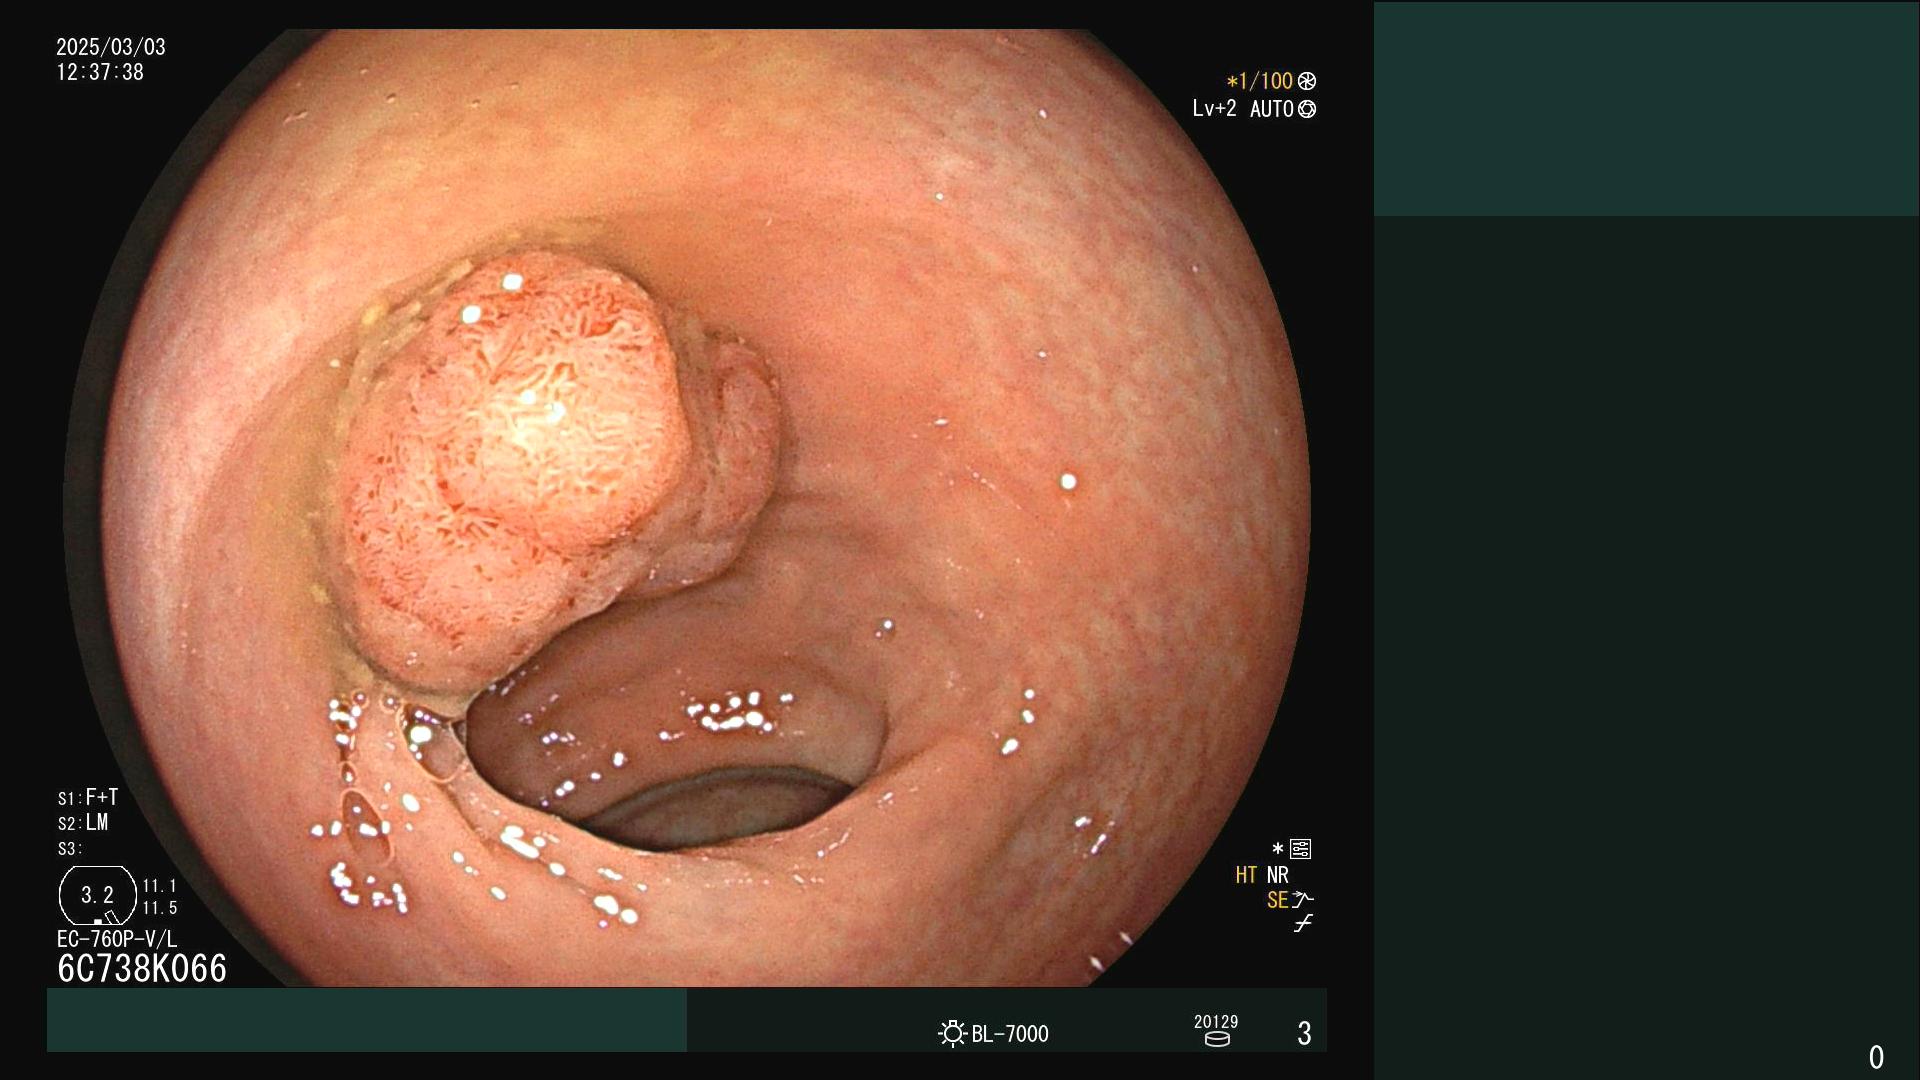Click the S2:LM switch assignment
The width and height of the screenshot is (1920, 1080).
(x=83, y=822)
